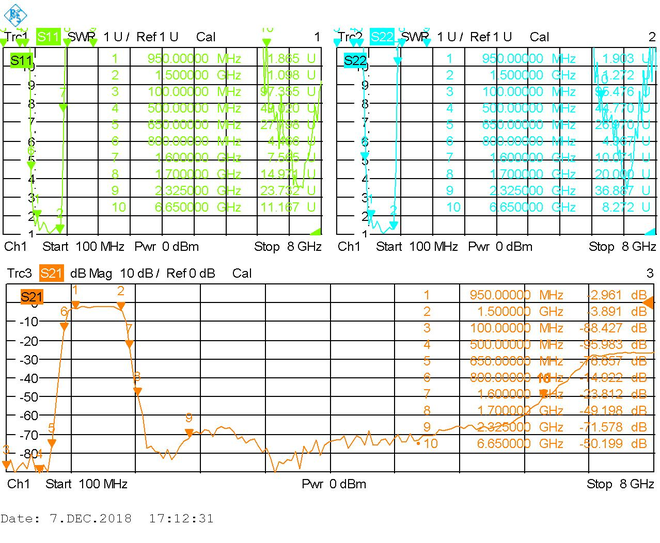
Task: Select the orange S21 trace label box
Action: coord(32,297)
